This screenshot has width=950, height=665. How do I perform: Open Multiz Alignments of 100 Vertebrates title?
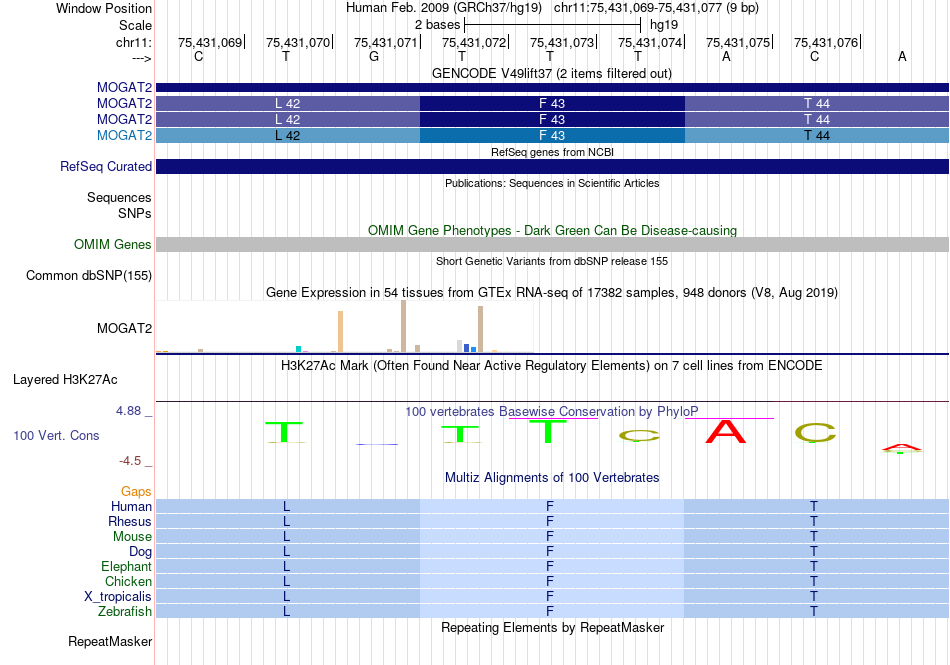pos(552,477)
